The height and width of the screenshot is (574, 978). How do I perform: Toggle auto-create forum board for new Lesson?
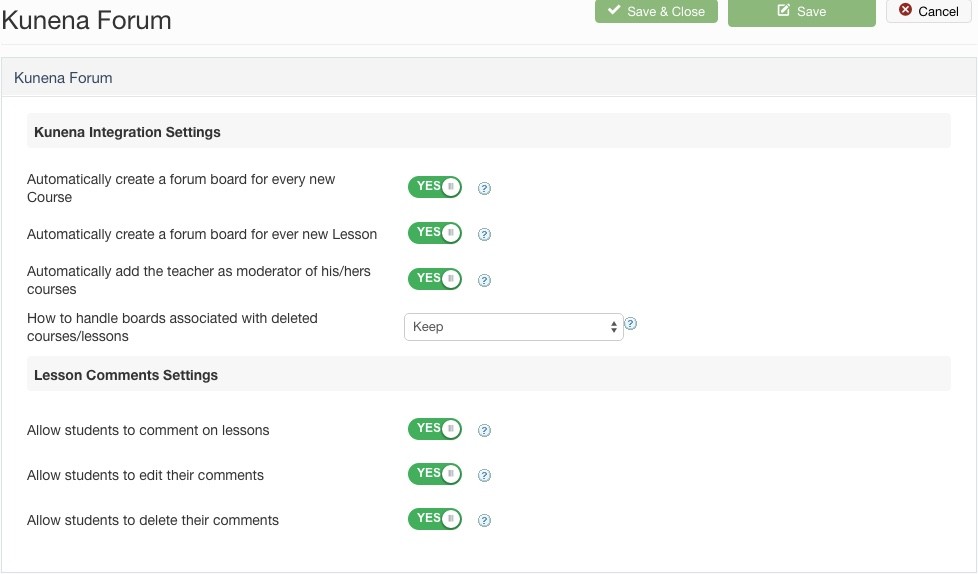pyautogui.click(x=435, y=233)
